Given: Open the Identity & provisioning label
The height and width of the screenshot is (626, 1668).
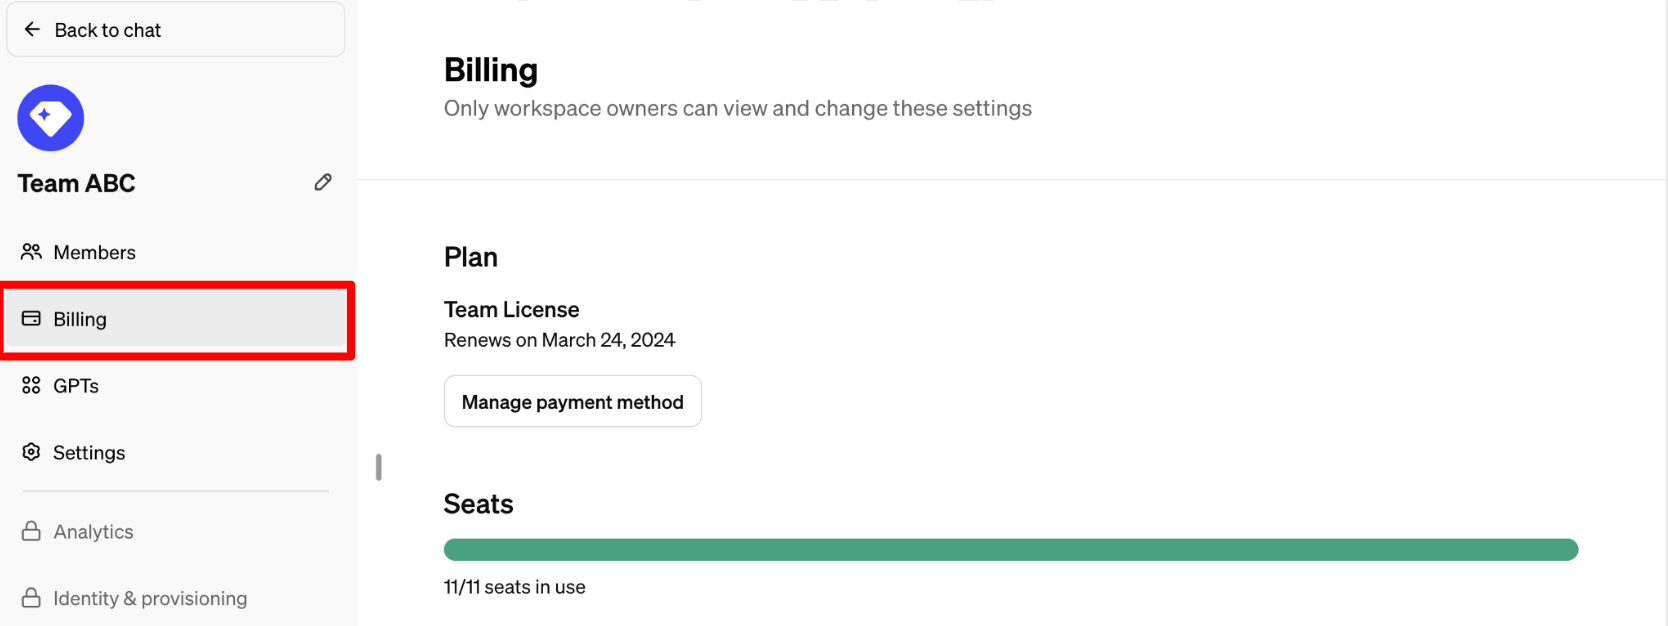Looking at the screenshot, I should tap(150, 599).
